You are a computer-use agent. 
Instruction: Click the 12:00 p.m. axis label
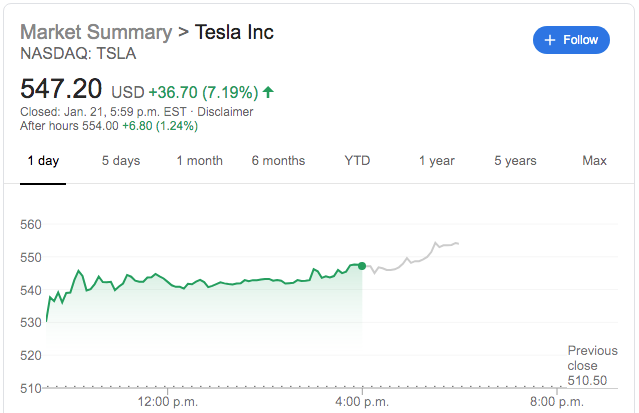pyautogui.click(x=168, y=402)
